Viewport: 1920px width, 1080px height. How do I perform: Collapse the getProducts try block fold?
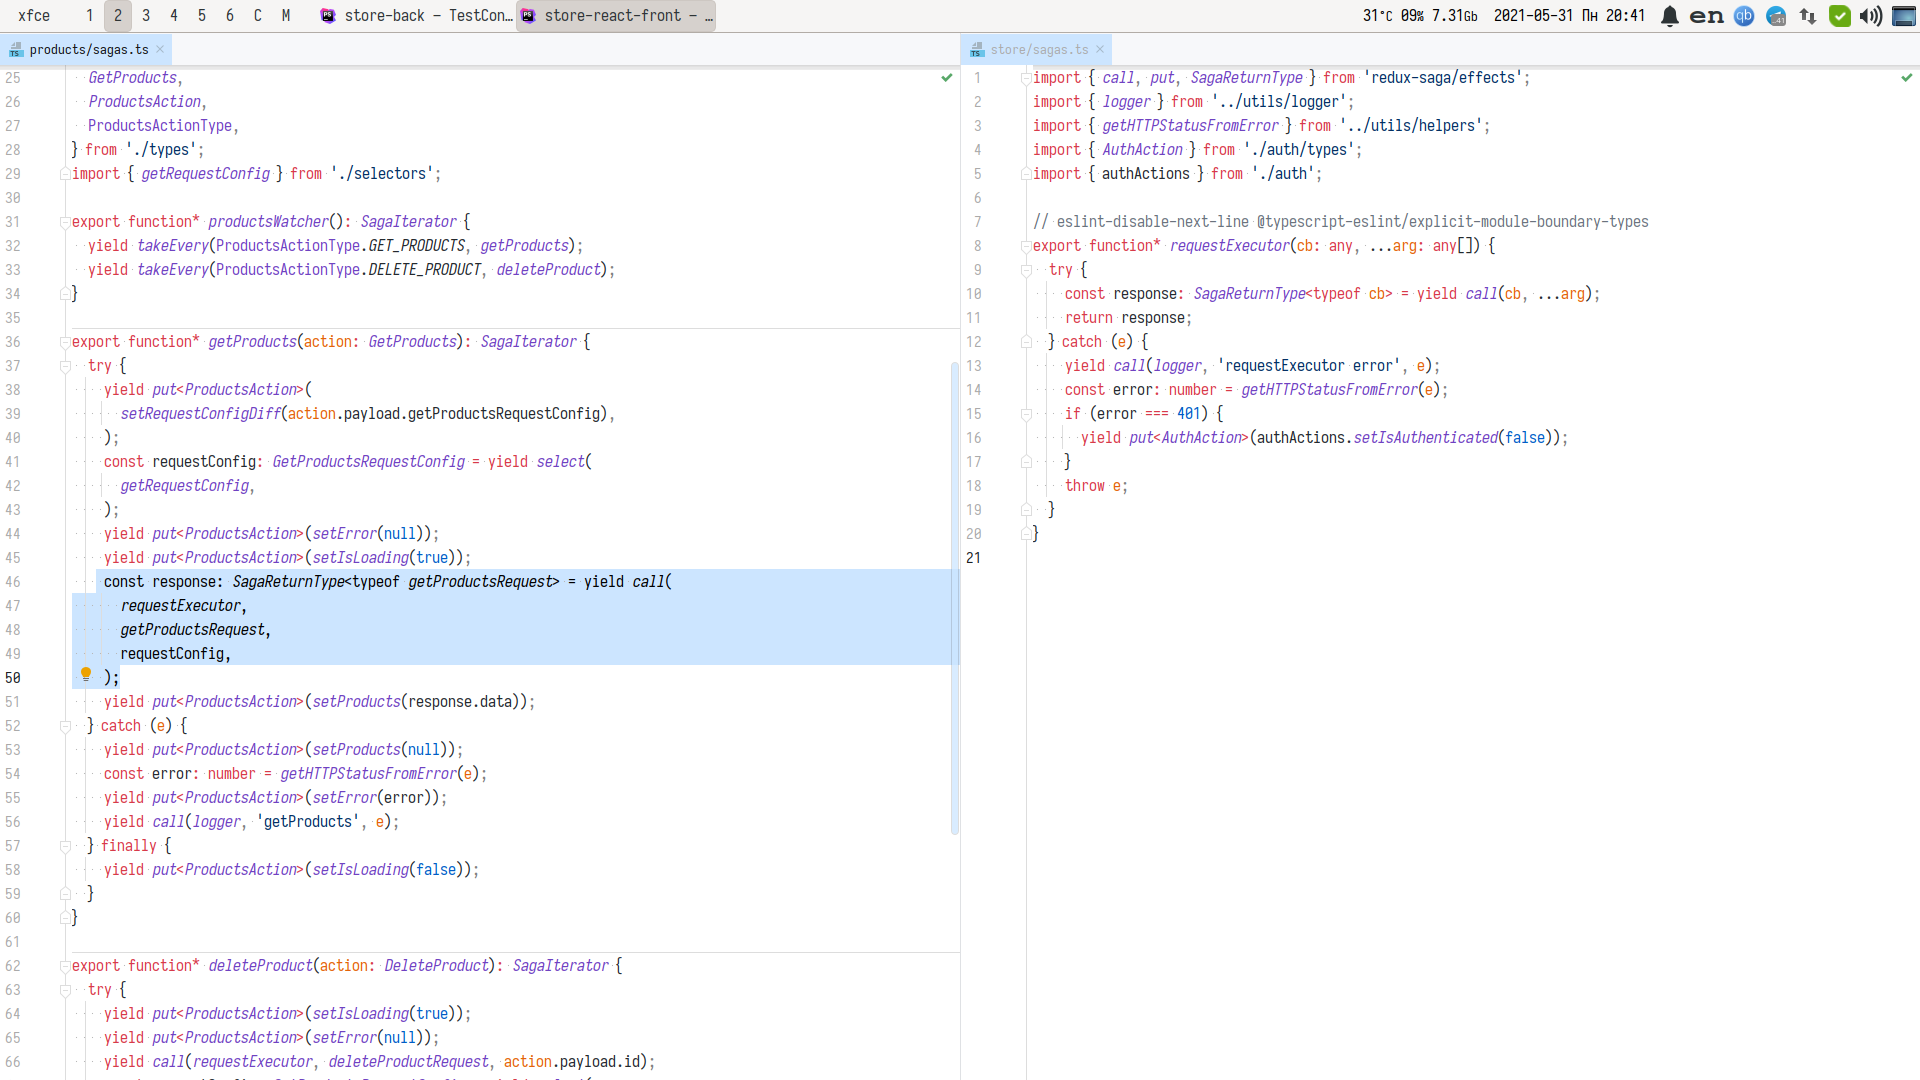pos(65,366)
